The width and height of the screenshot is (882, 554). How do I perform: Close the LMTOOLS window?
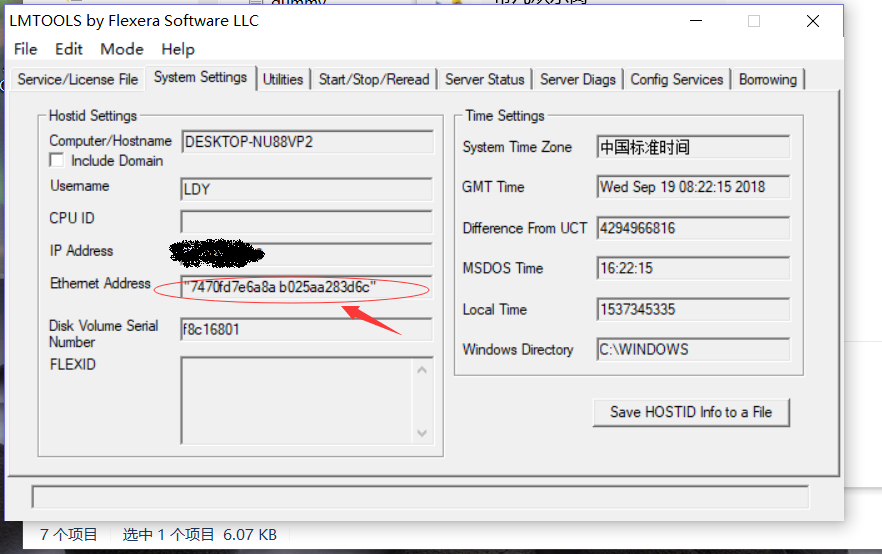coord(813,21)
